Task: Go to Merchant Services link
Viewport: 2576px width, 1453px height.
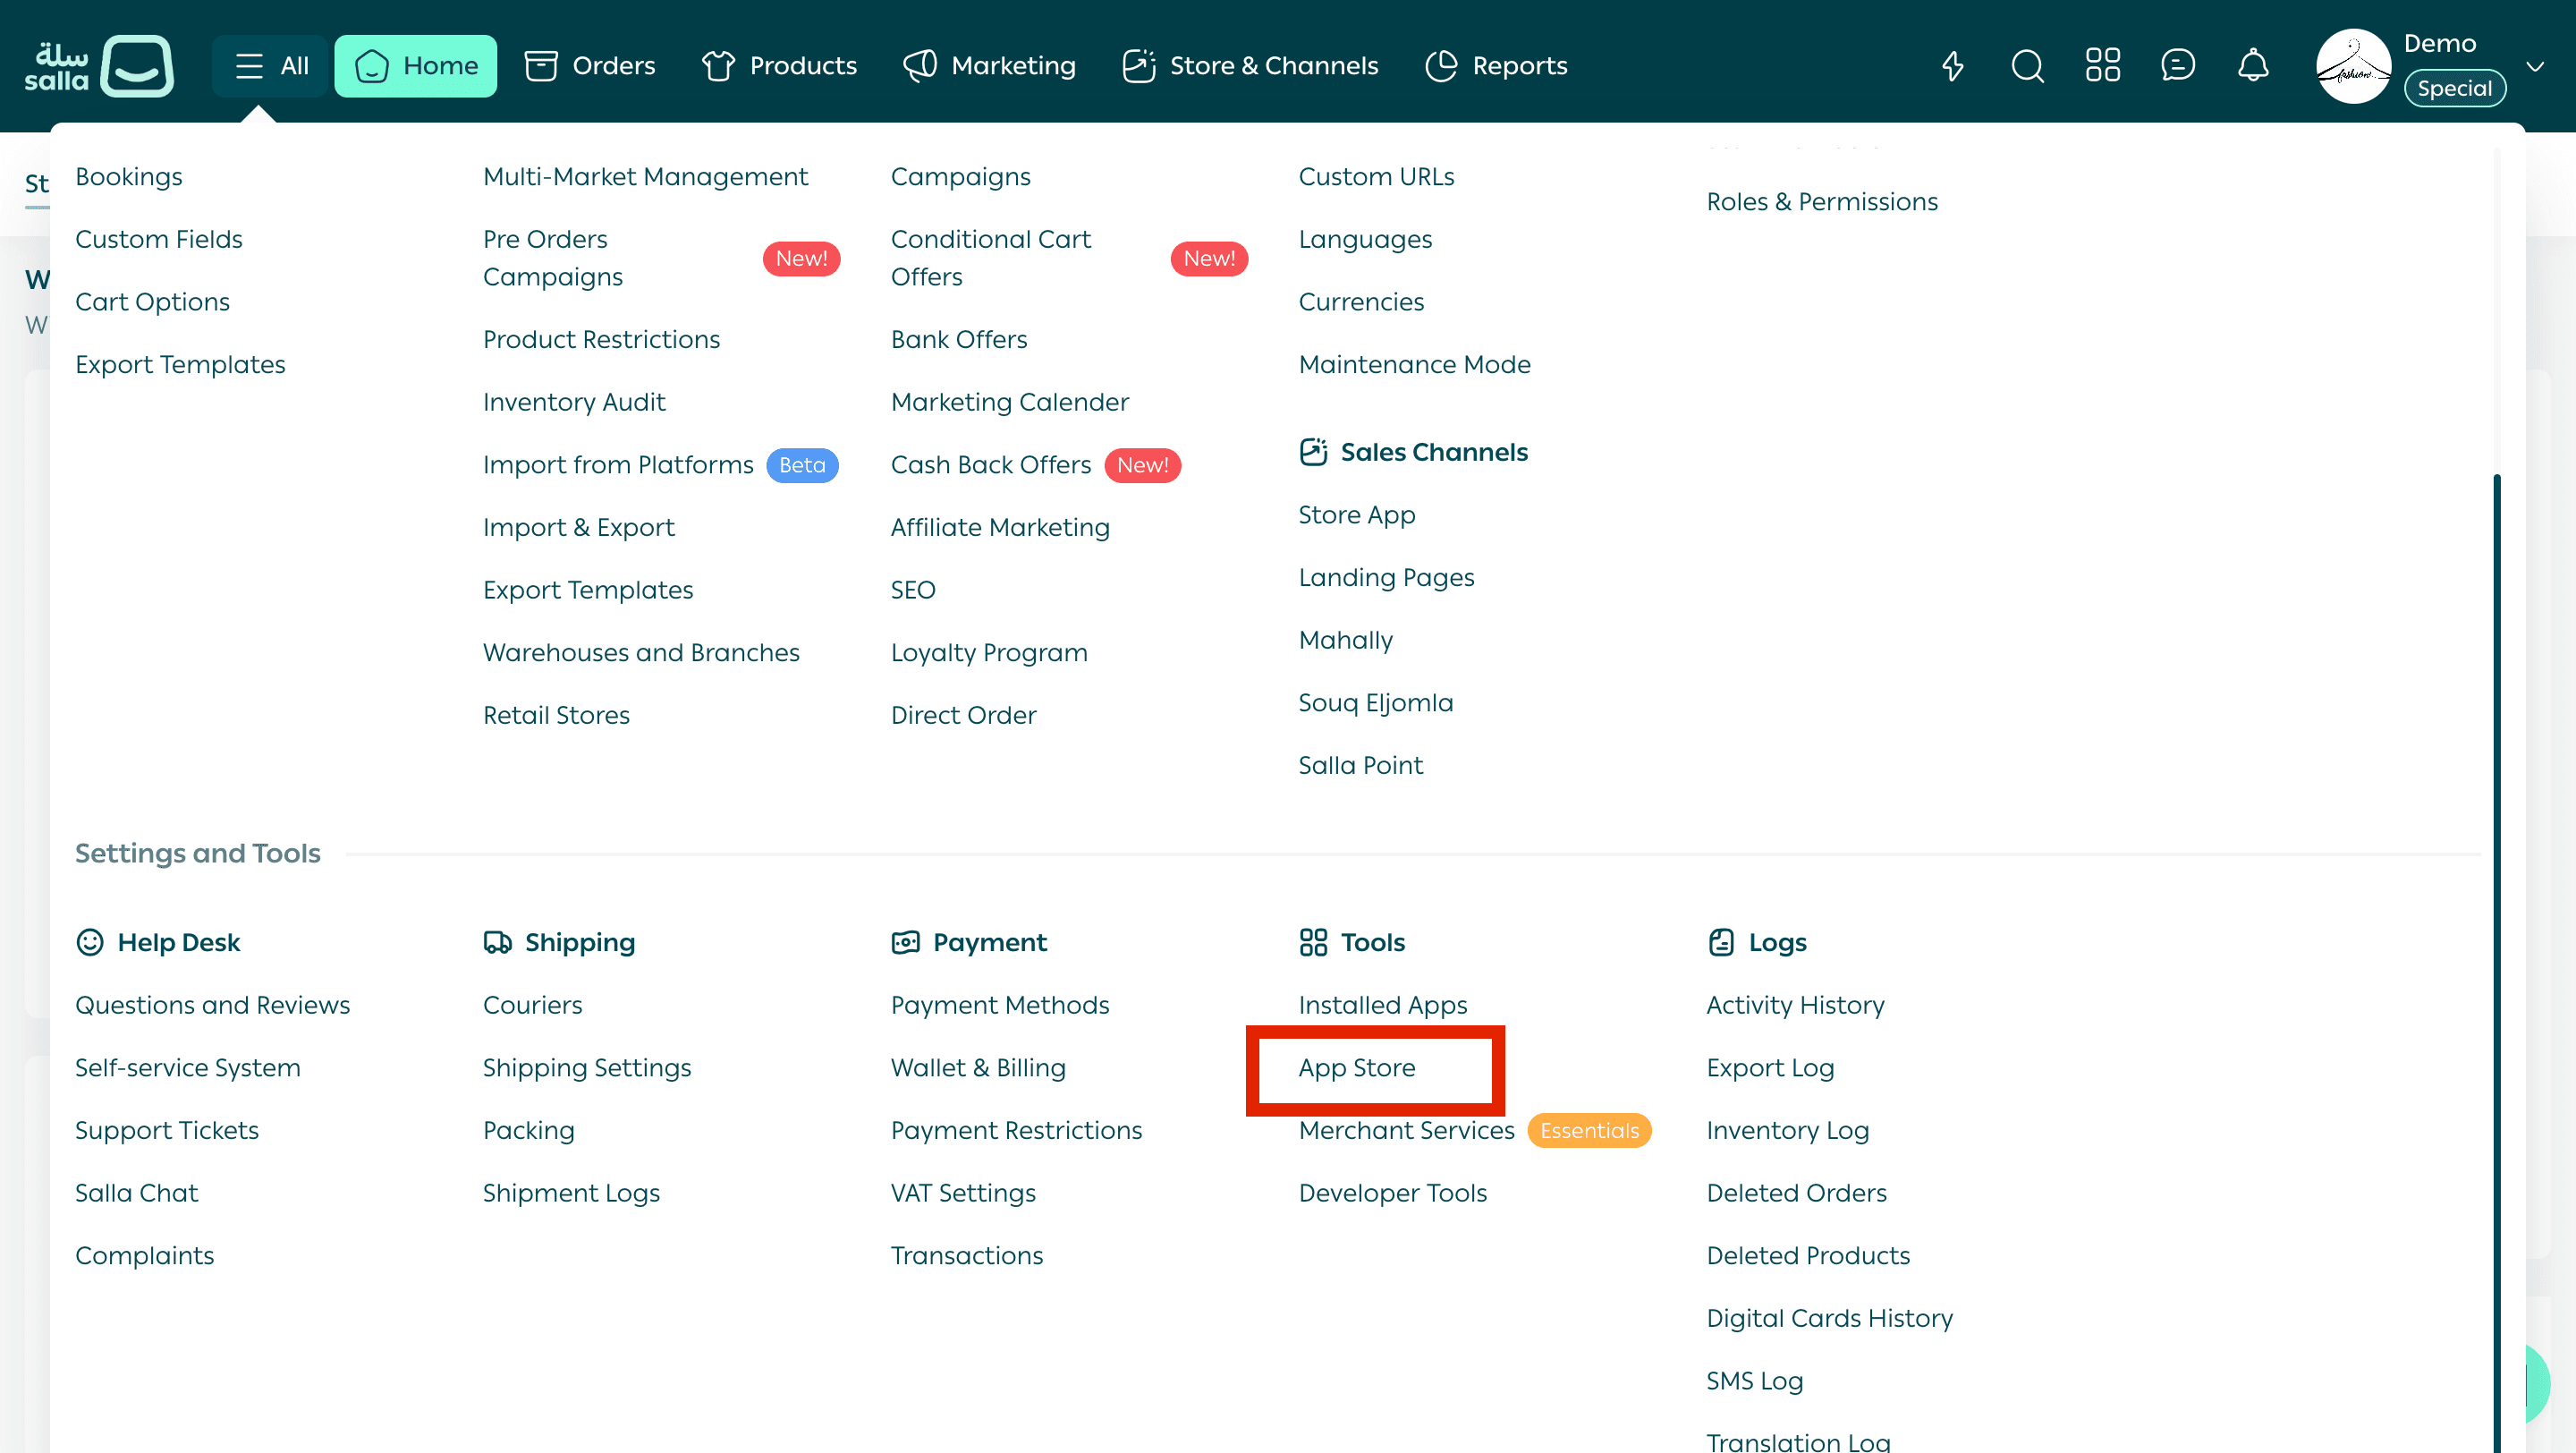Action: click(x=1406, y=1130)
